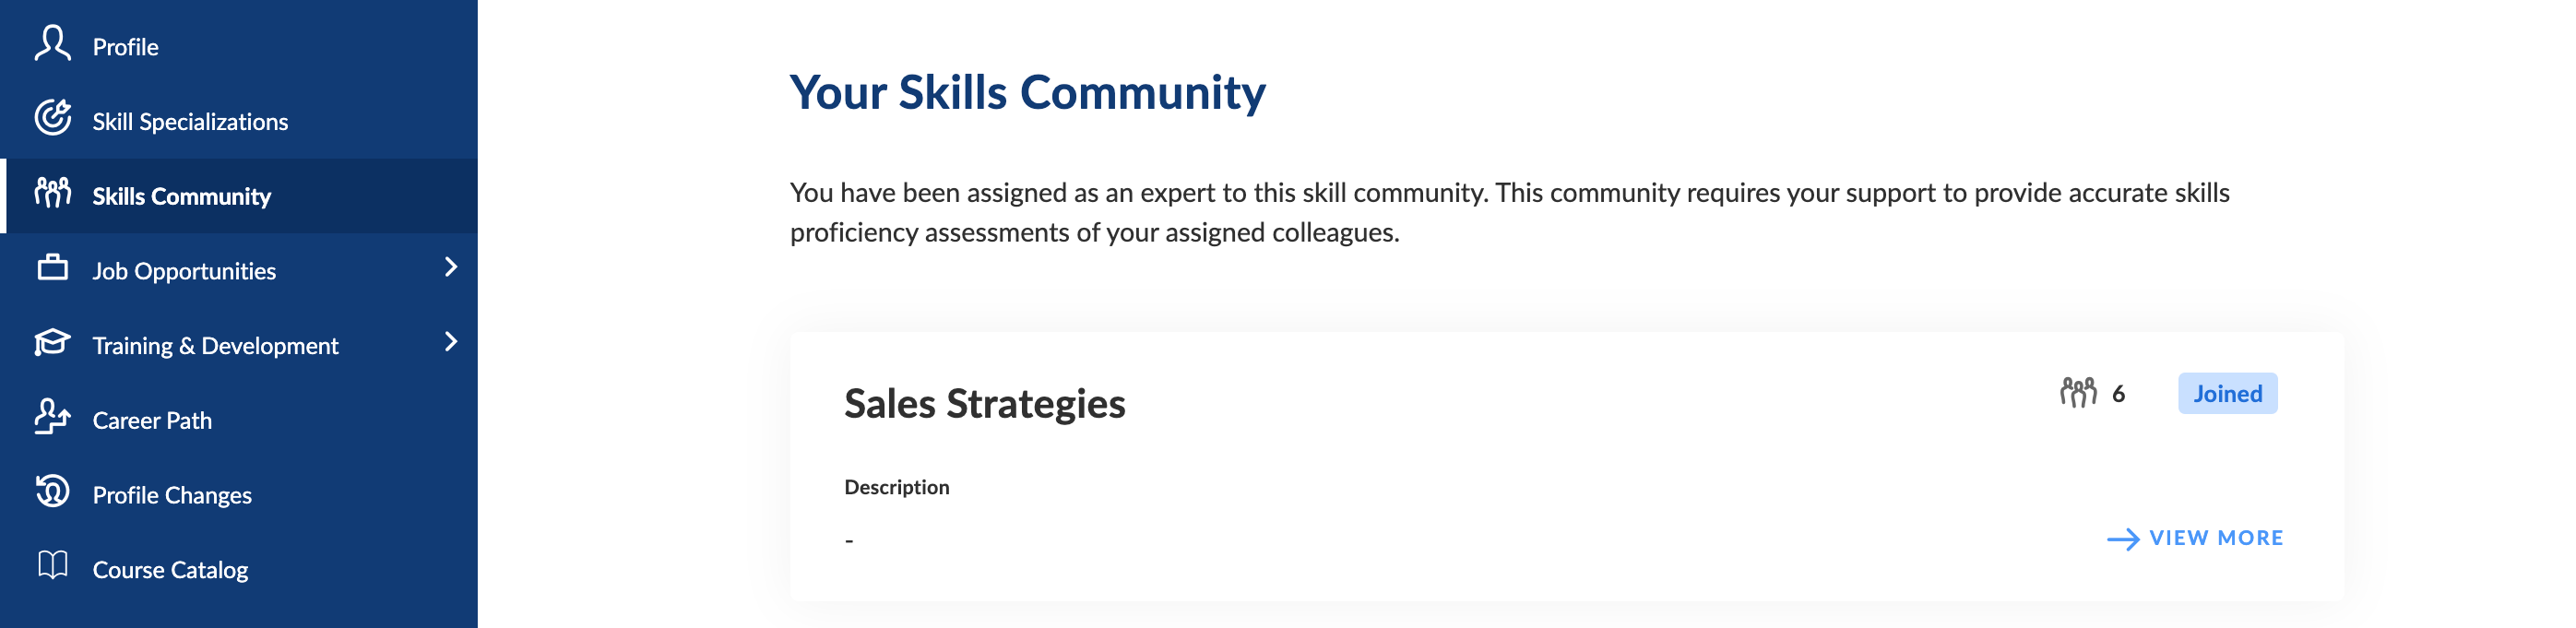This screenshot has width=2576, height=628.
Task: Click the Job Opportunities briefcase icon
Action: click(x=52, y=268)
